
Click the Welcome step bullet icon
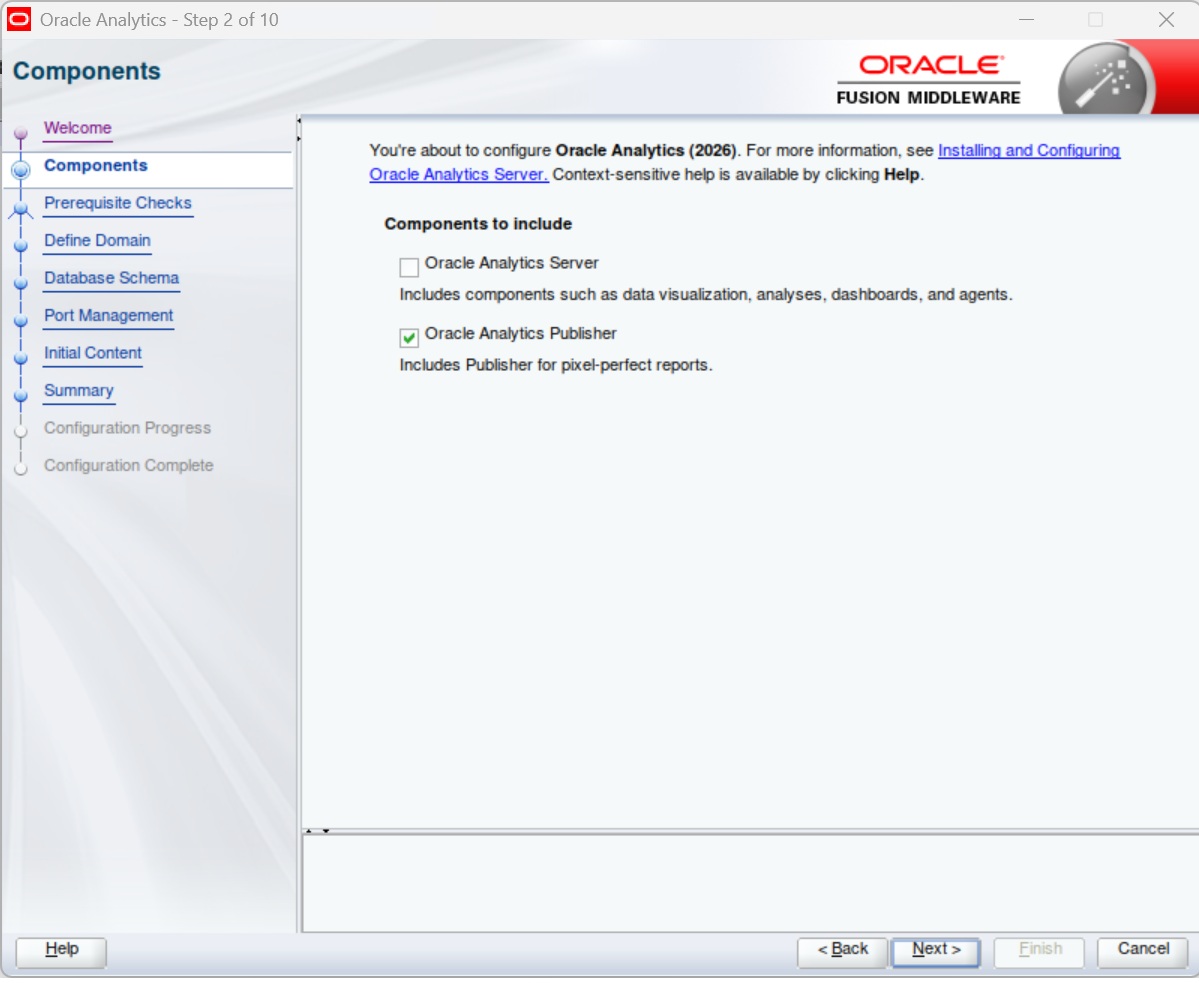pyautogui.click(x=21, y=132)
